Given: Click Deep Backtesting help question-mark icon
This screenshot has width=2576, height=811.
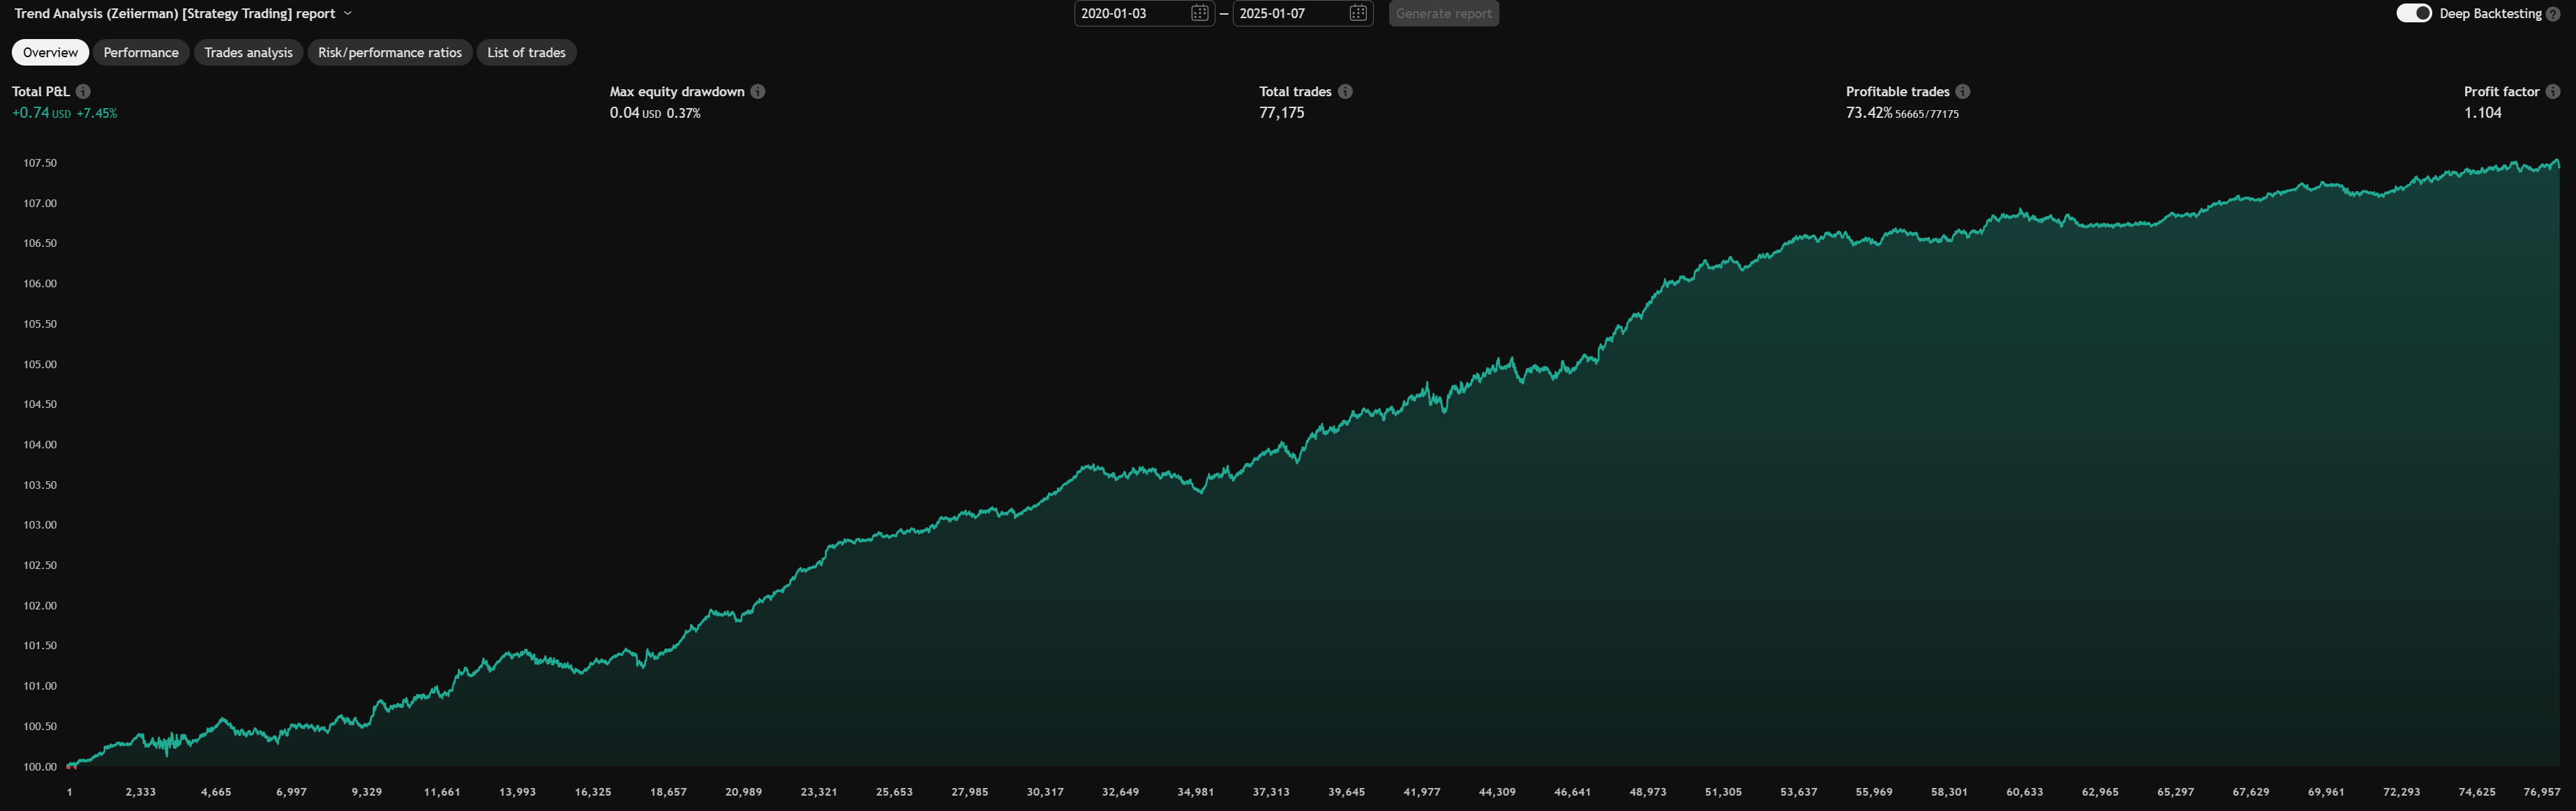Looking at the screenshot, I should [x=2553, y=14].
